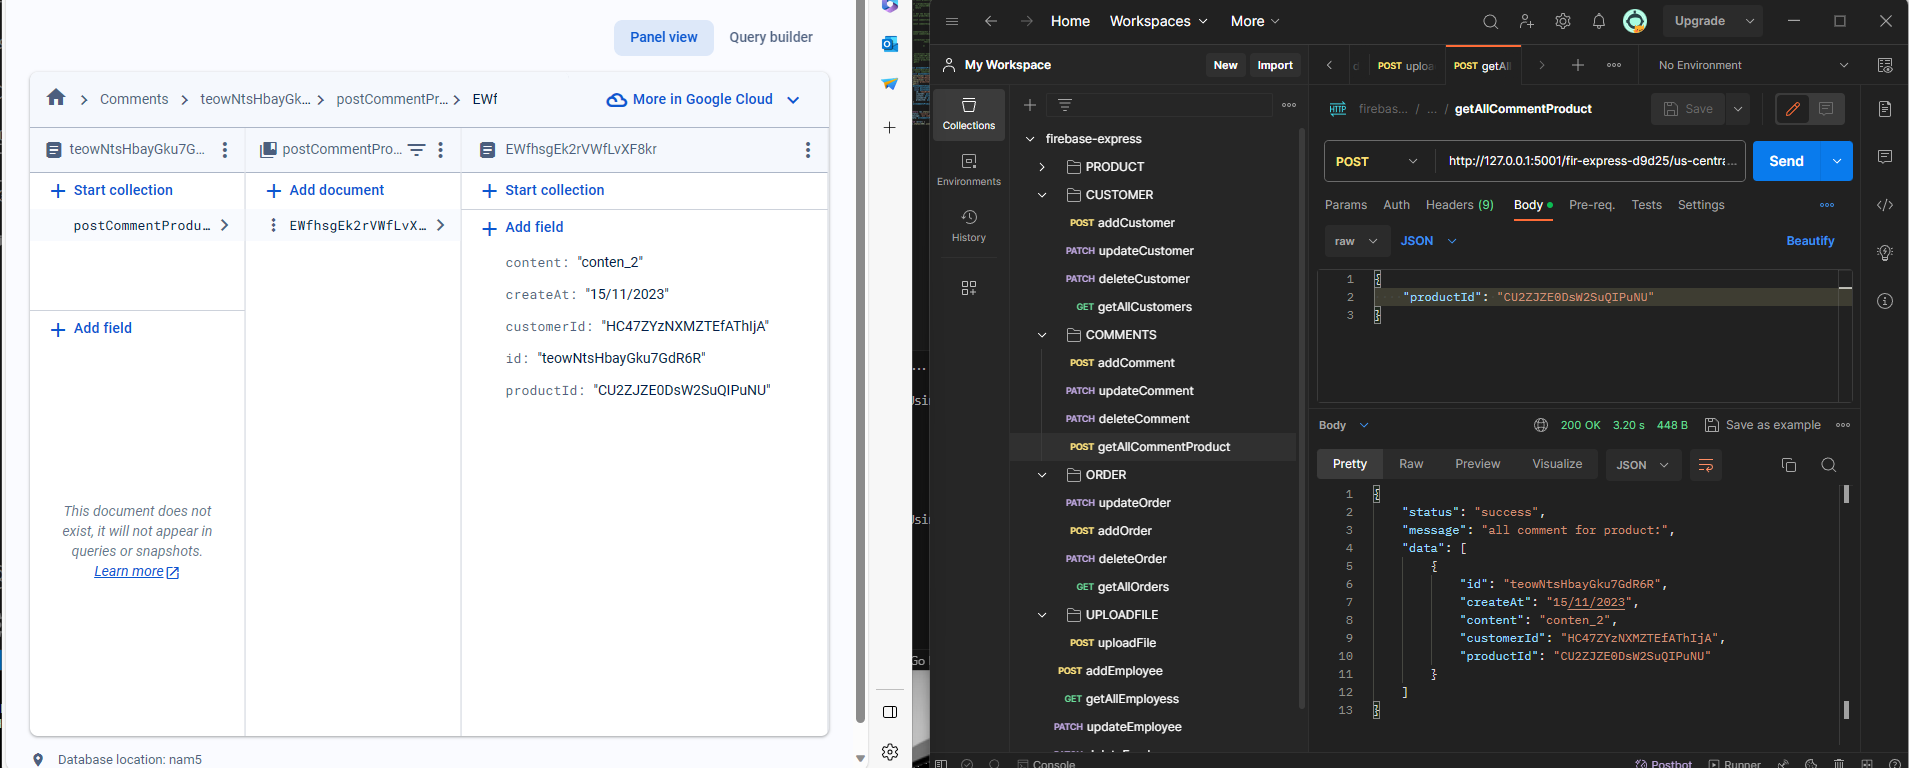Screen dimensions: 1909x768
Task: Click the Beautify link
Action: tap(1810, 241)
